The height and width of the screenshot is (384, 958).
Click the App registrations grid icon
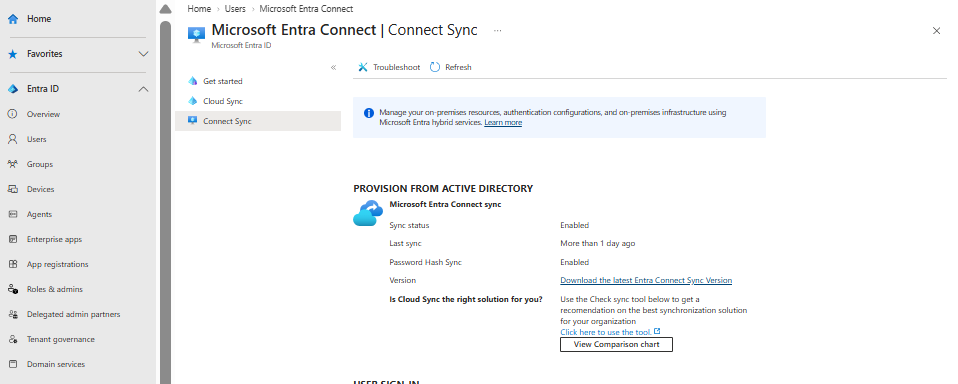click(x=13, y=264)
